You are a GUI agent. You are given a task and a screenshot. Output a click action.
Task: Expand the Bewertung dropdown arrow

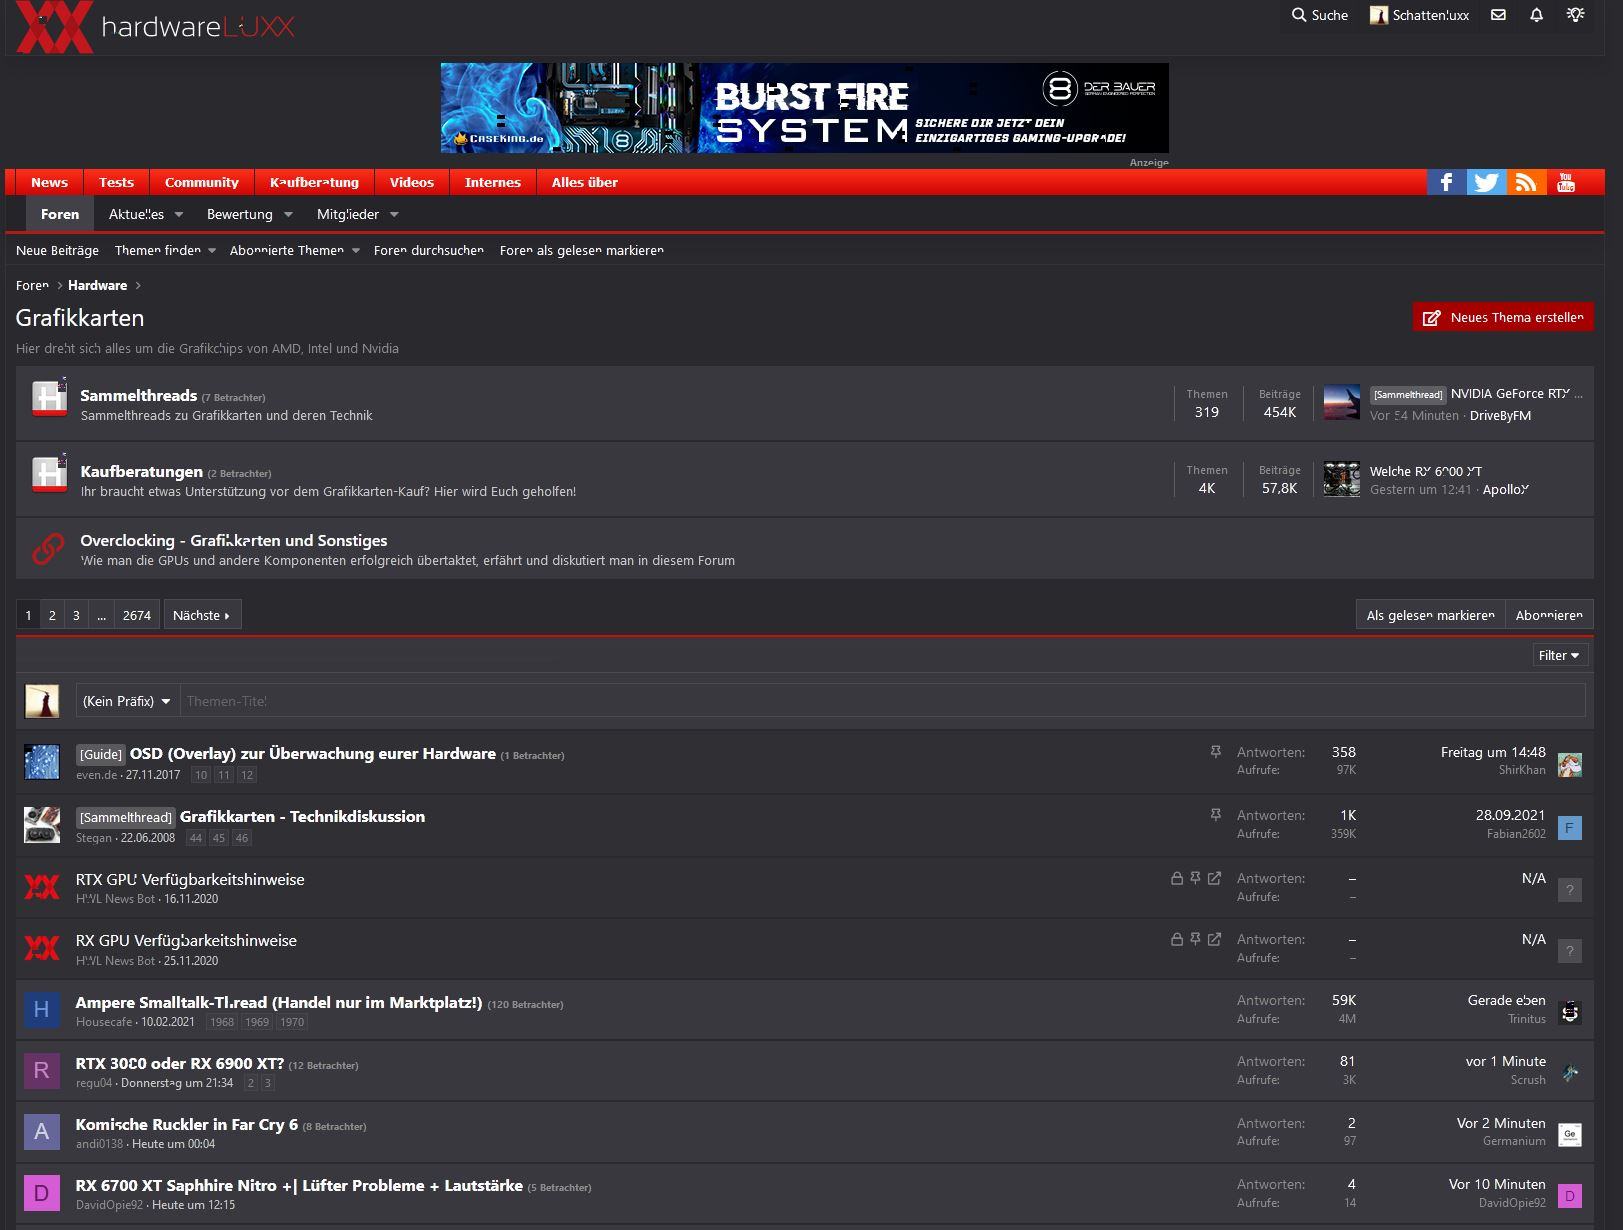(288, 214)
